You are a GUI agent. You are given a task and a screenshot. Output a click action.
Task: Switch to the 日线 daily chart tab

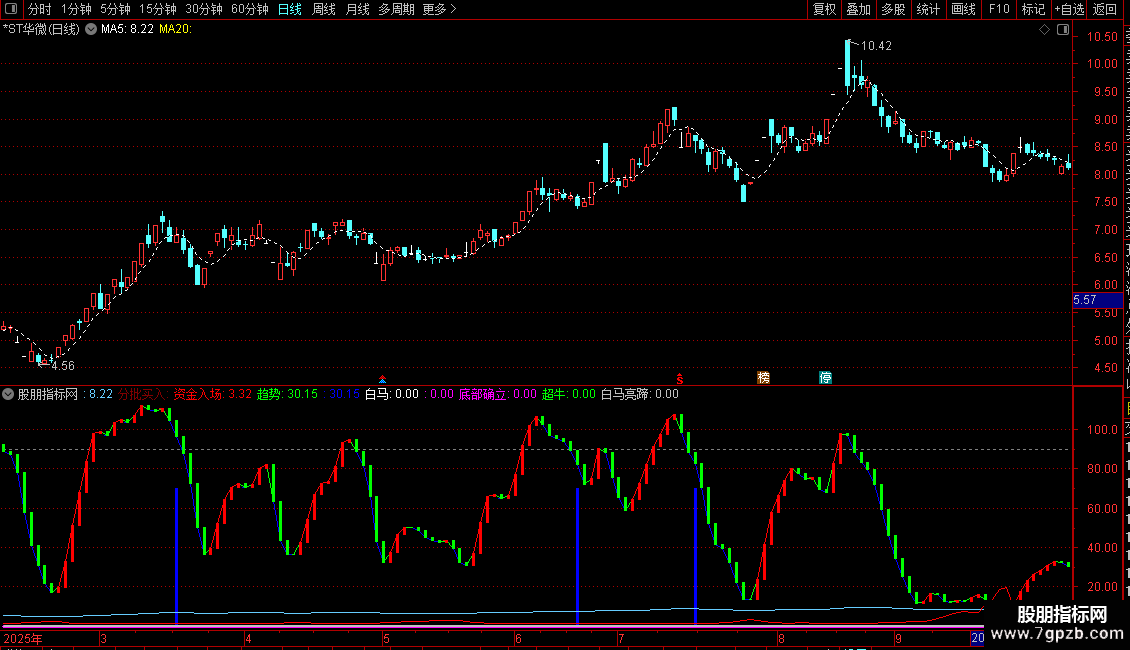(290, 9)
